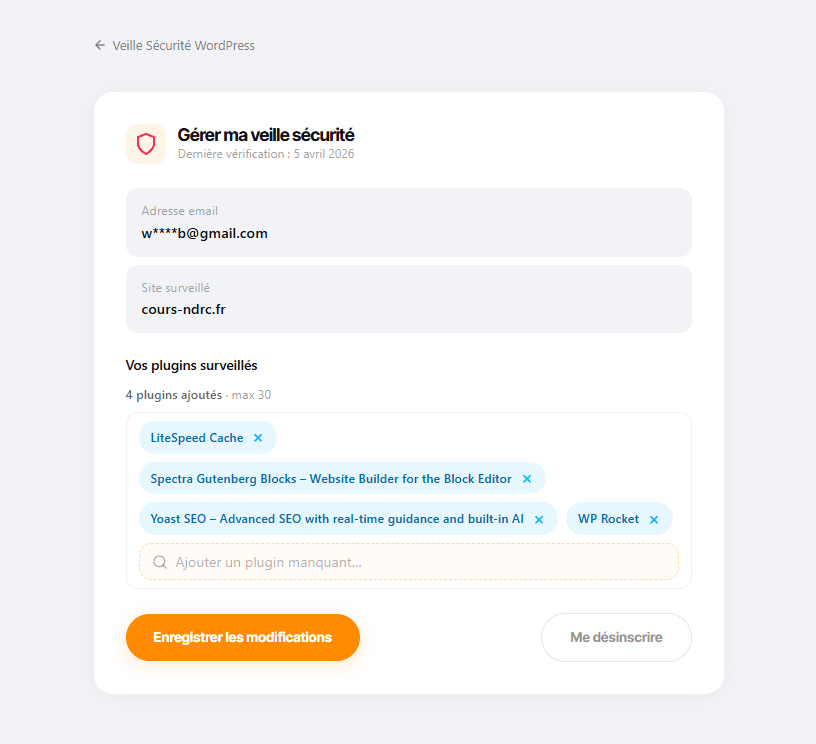Click the red shield icon

pyautogui.click(x=146, y=143)
